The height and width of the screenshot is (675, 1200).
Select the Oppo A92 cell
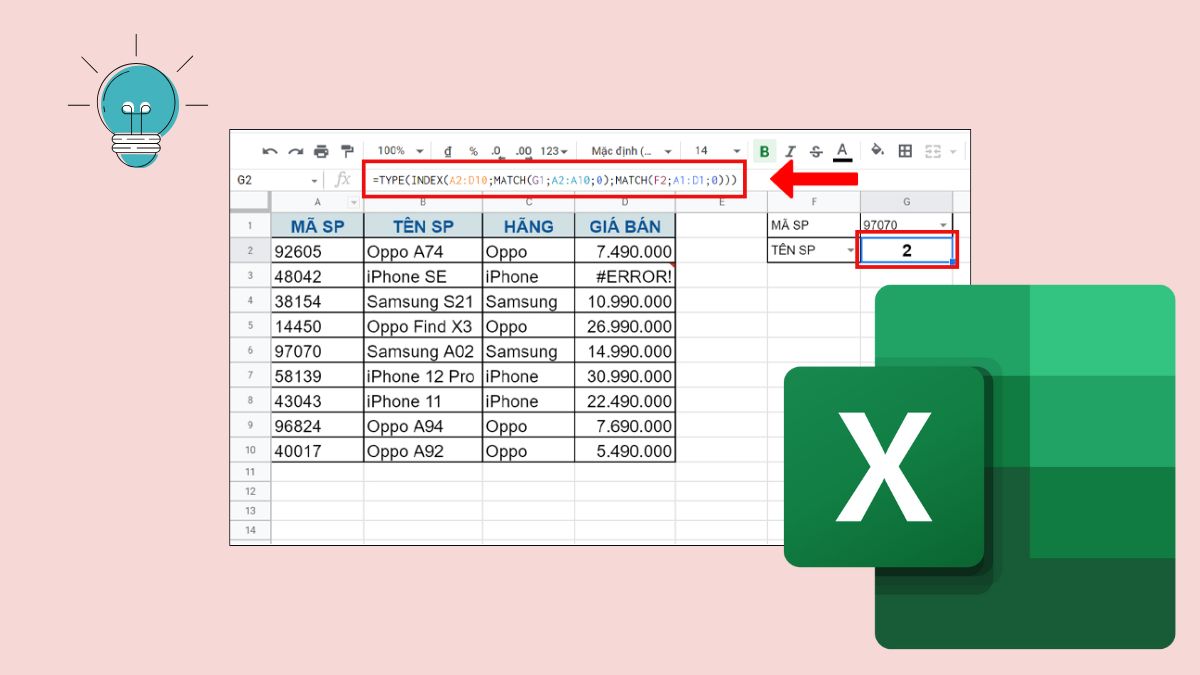click(423, 451)
